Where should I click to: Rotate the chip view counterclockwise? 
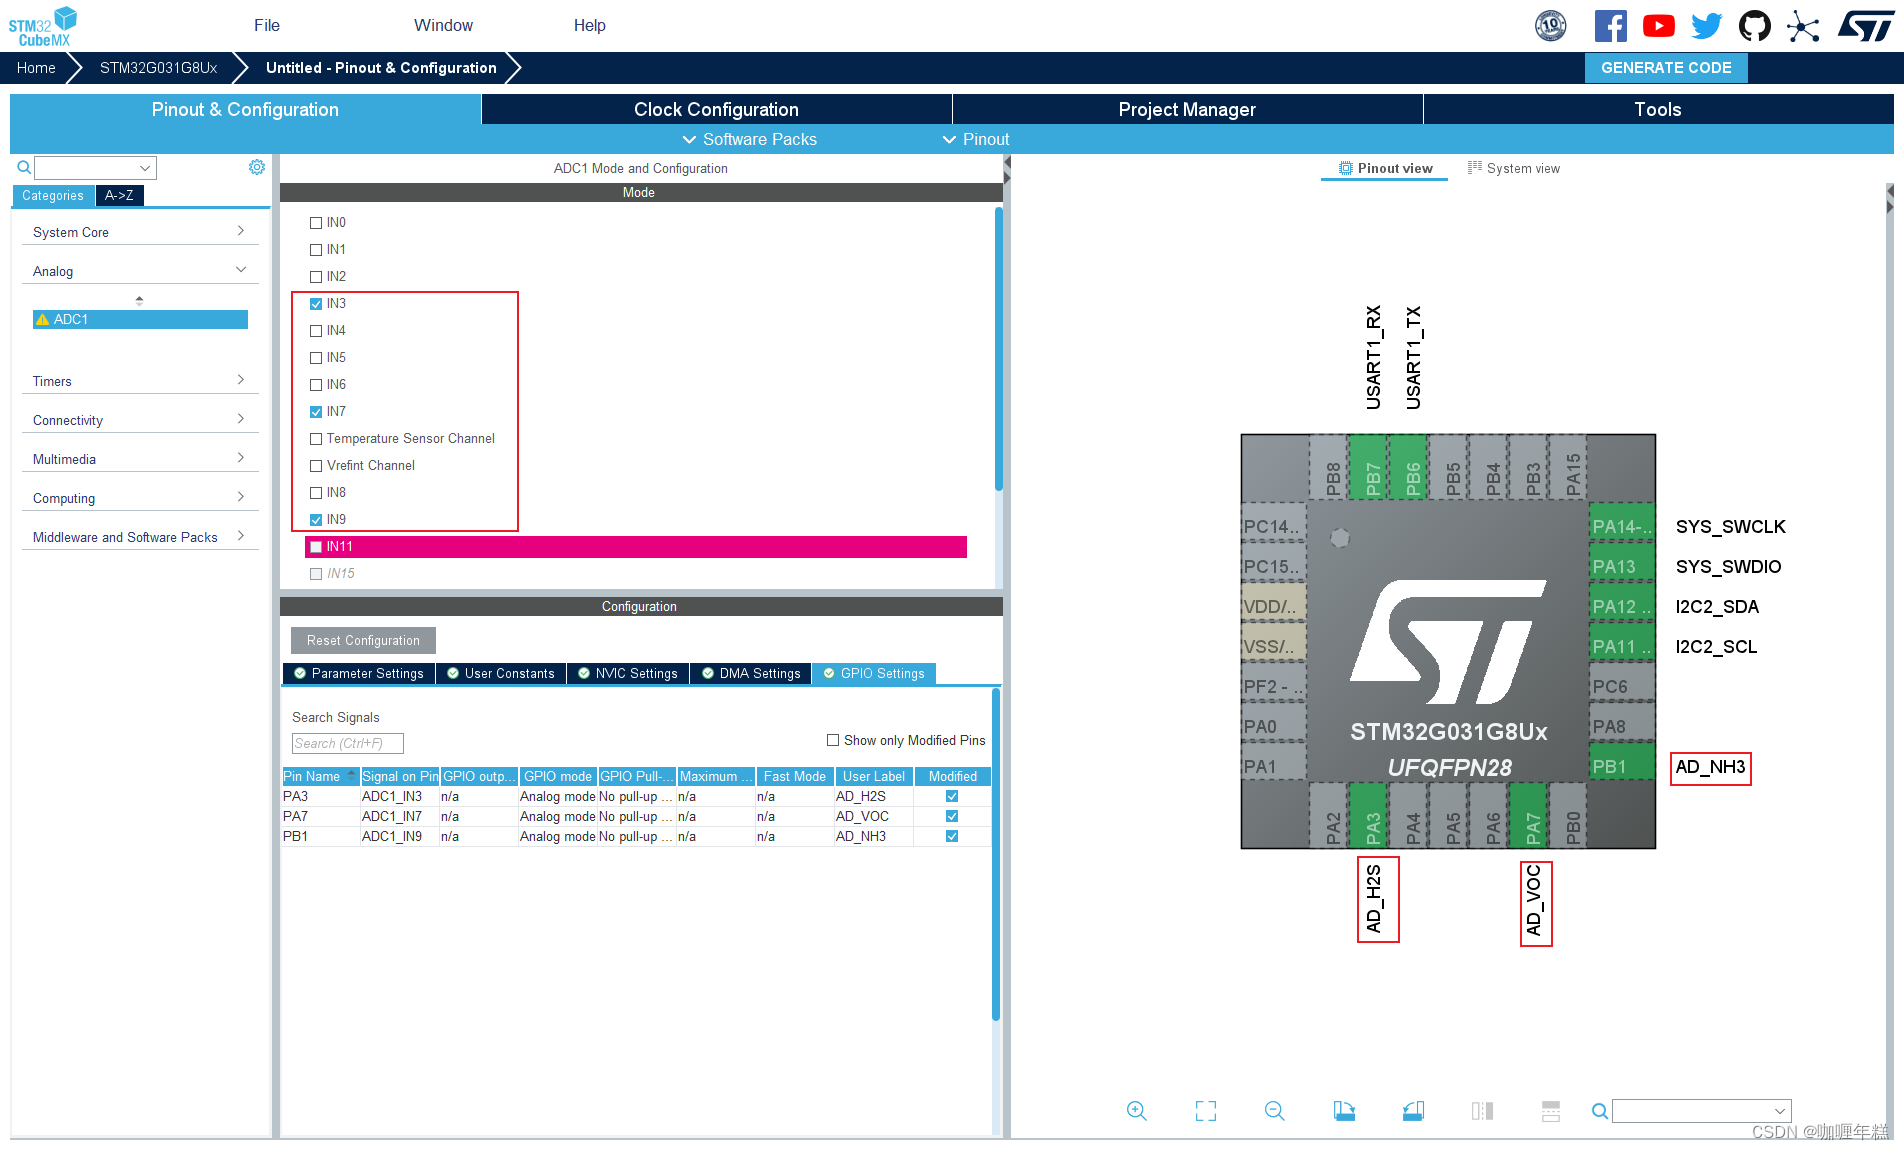pos(1413,1111)
